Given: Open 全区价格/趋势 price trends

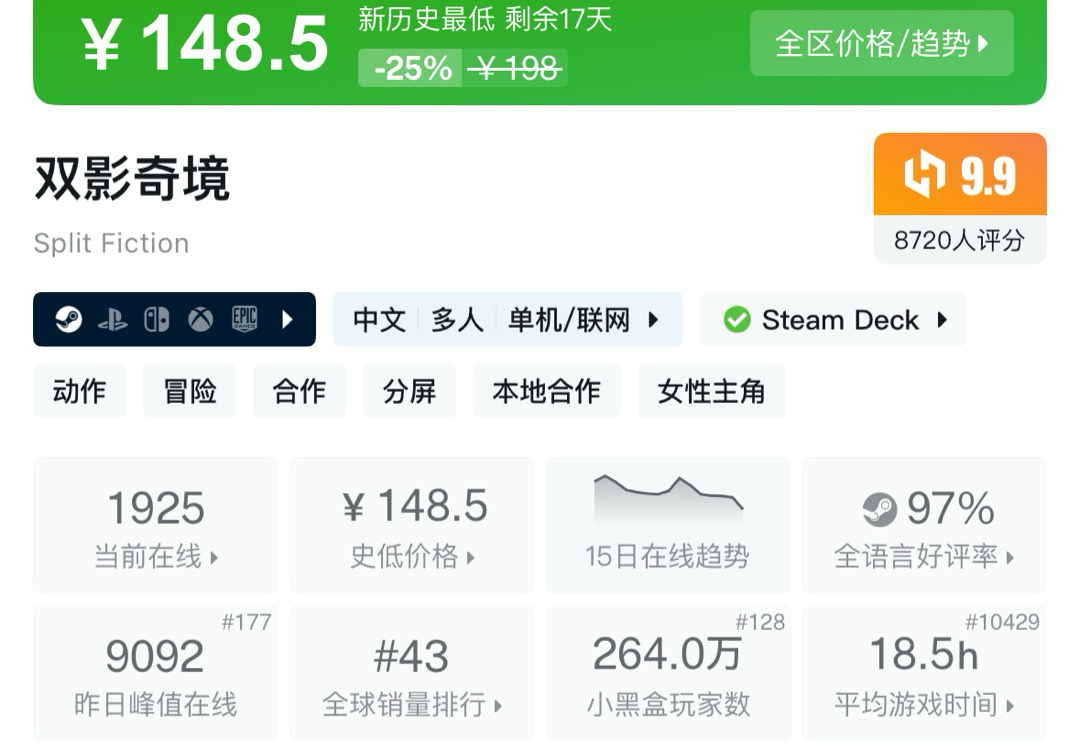Looking at the screenshot, I should tap(881, 44).
